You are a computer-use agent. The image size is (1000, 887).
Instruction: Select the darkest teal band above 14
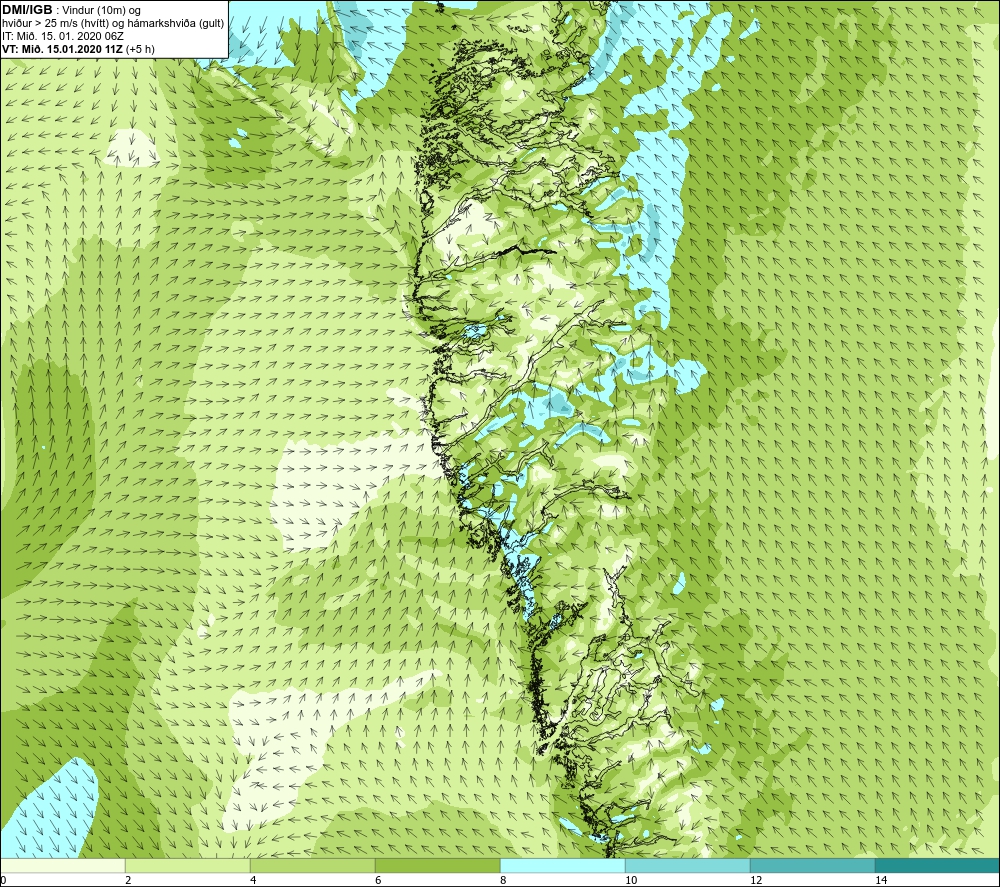tap(938, 866)
